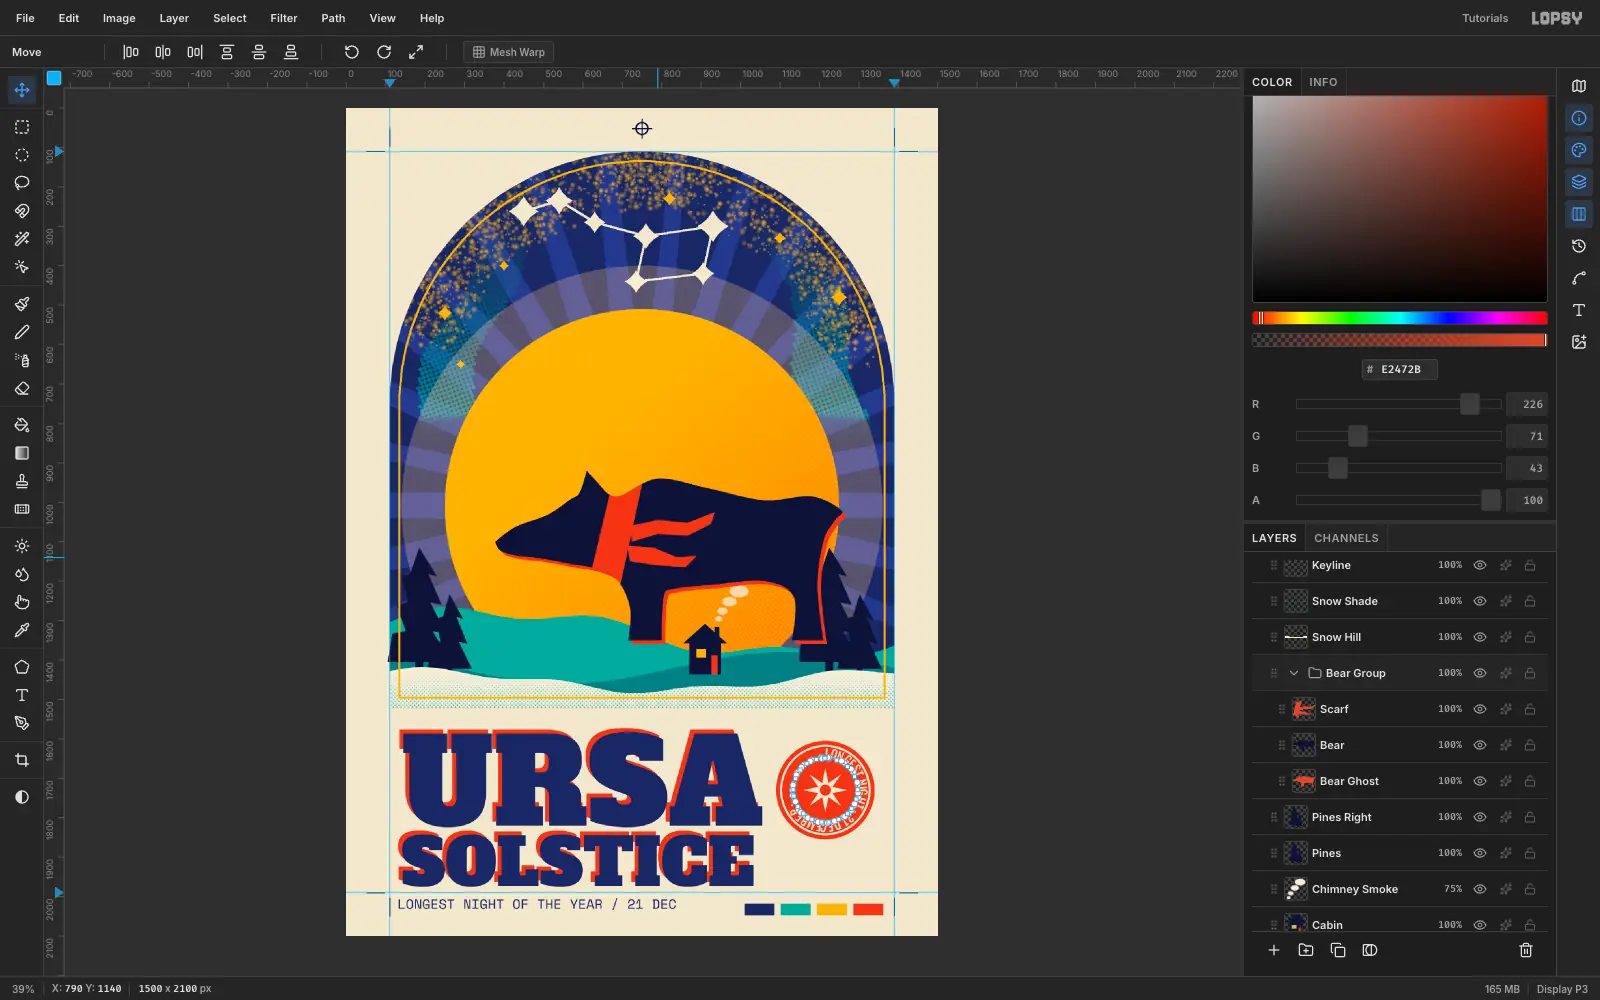1600x1000 pixels.
Task: Switch to the Channels tab
Action: 1346,538
